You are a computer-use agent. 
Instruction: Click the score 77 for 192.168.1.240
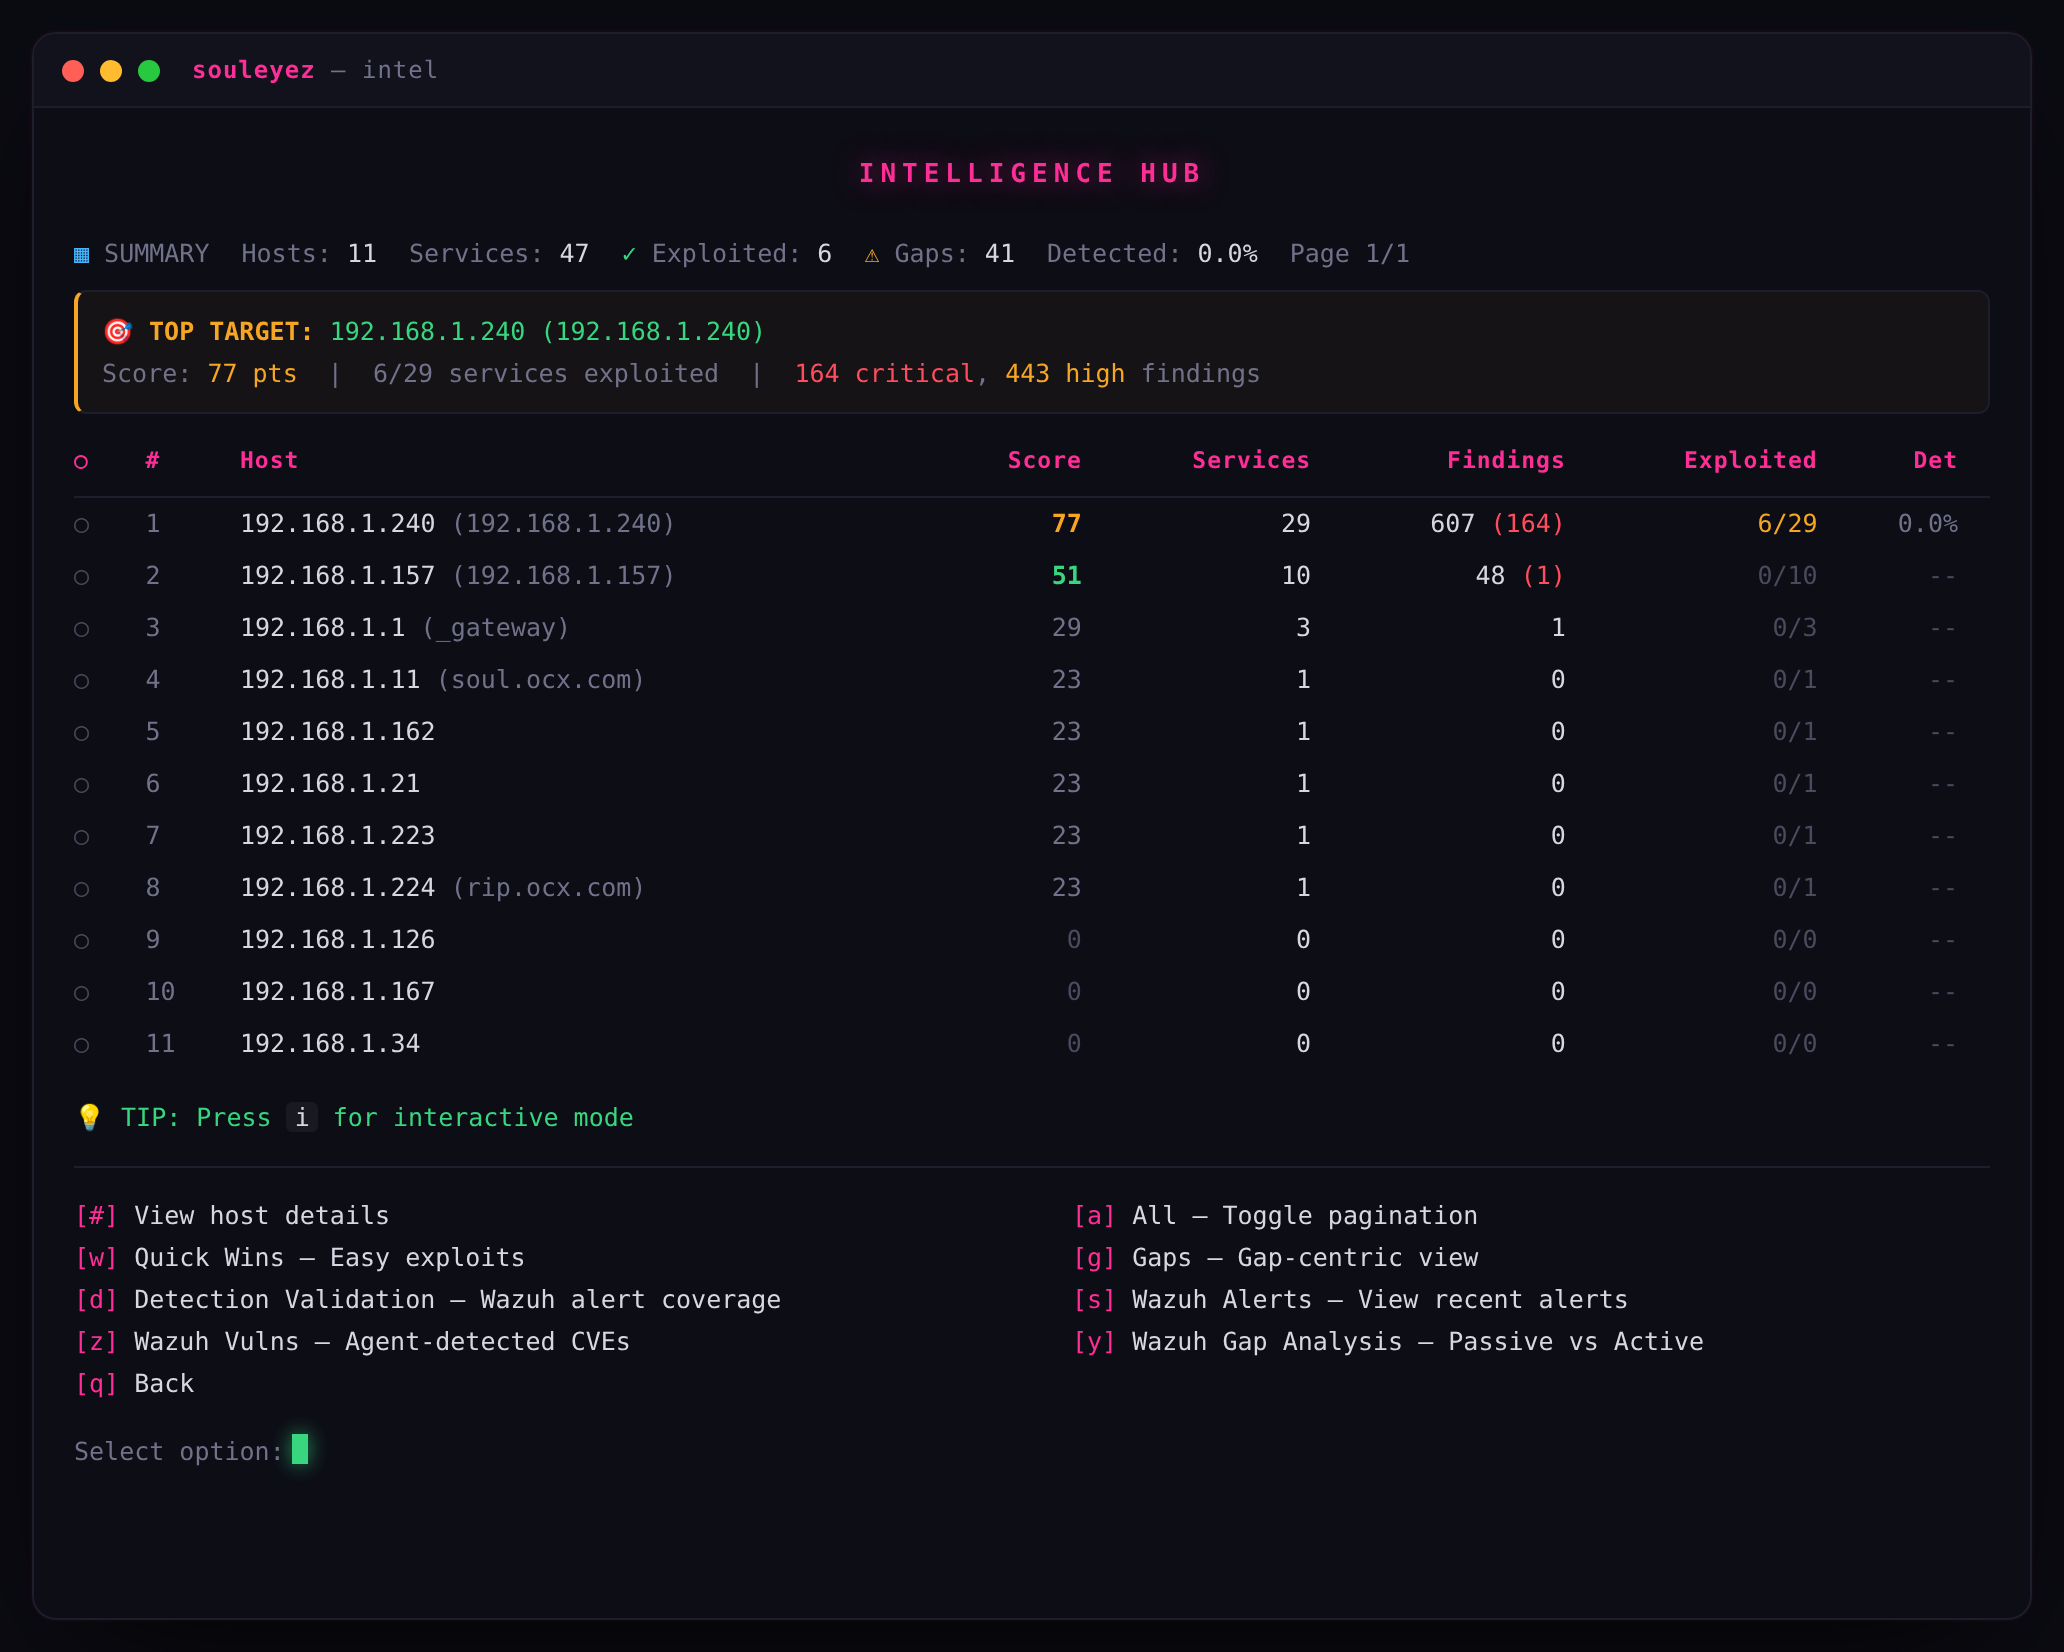(1066, 524)
